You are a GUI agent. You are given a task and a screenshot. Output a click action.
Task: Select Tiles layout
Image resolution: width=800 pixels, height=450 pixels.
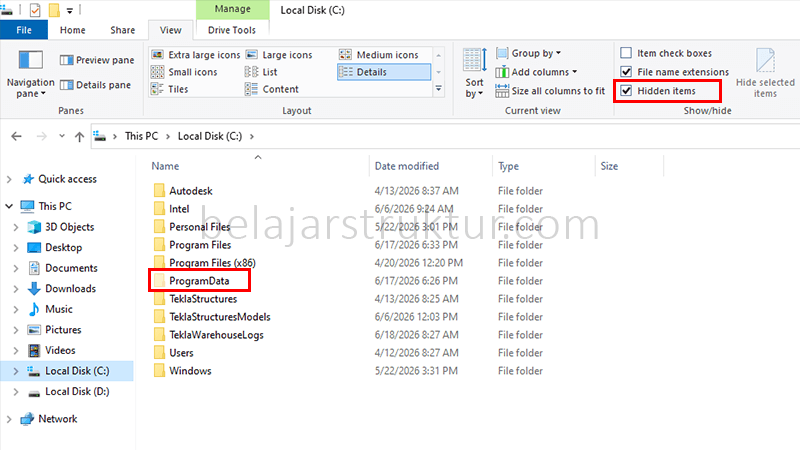coord(170,89)
